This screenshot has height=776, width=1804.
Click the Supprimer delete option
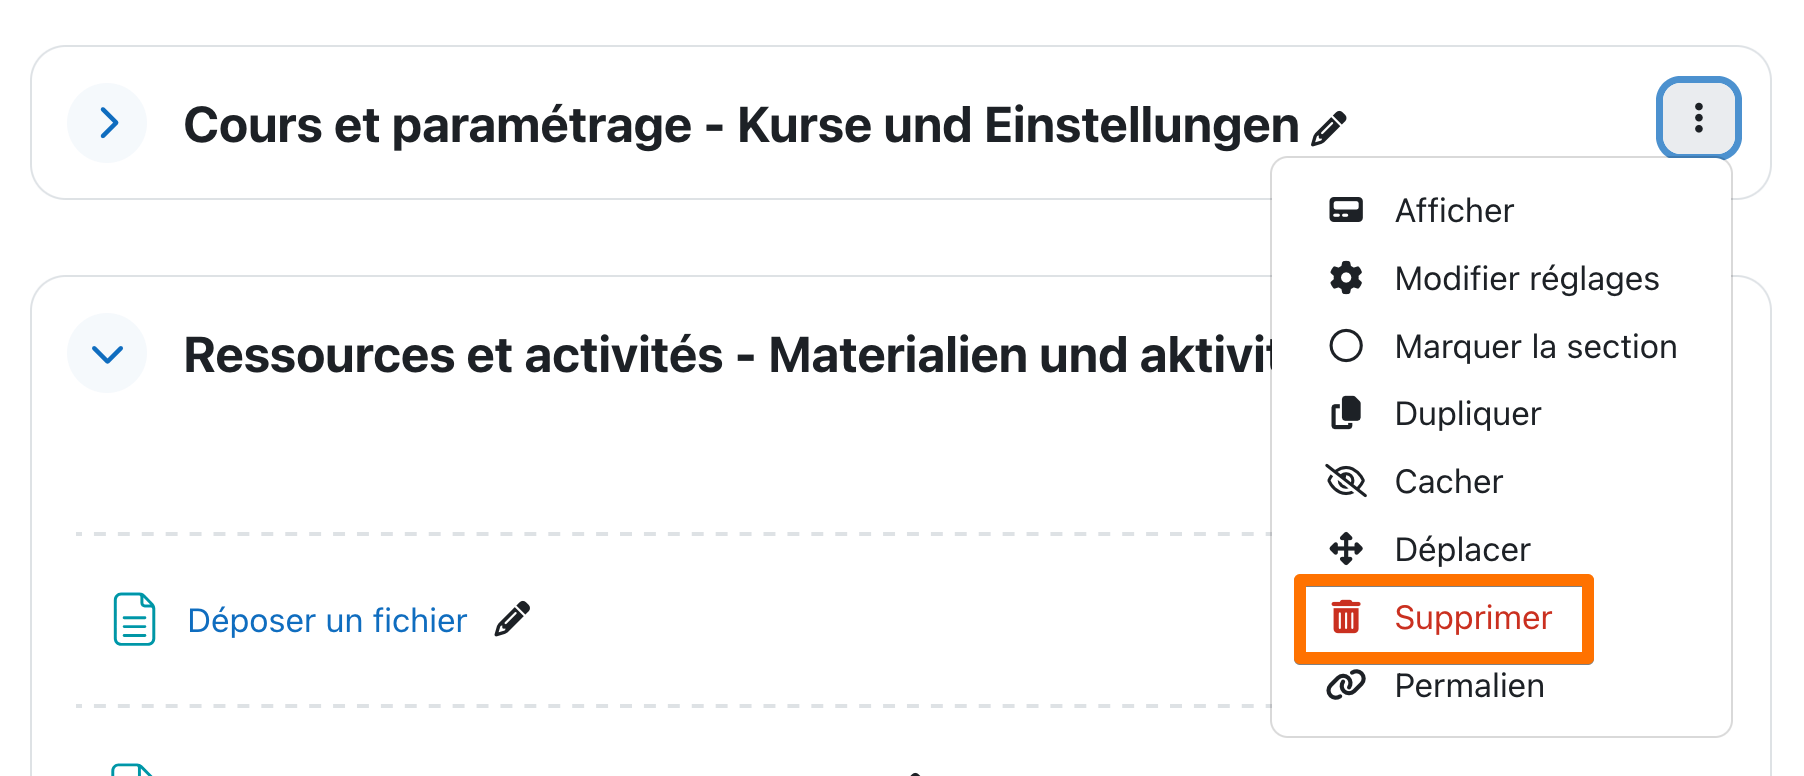click(1472, 618)
